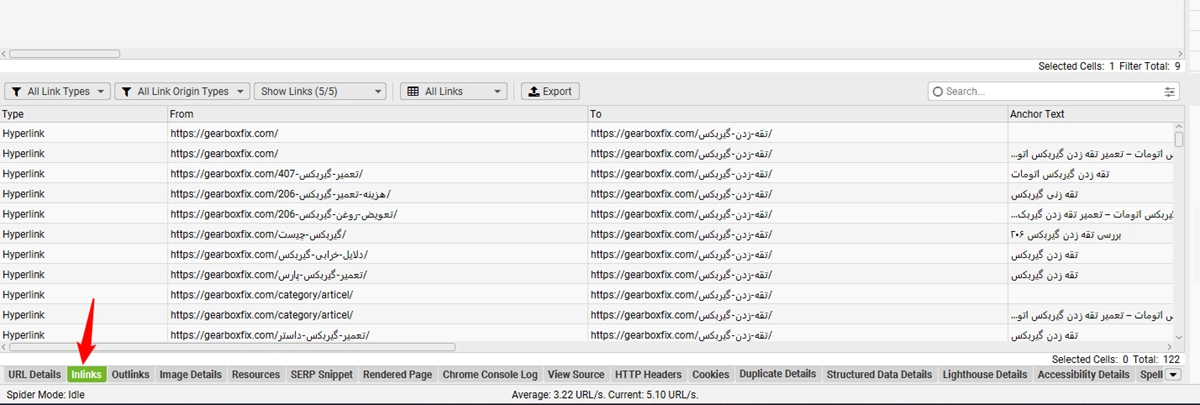Select the Image Details tab
Image resolution: width=1200 pixels, height=405 pixels.
click(190, 375)
